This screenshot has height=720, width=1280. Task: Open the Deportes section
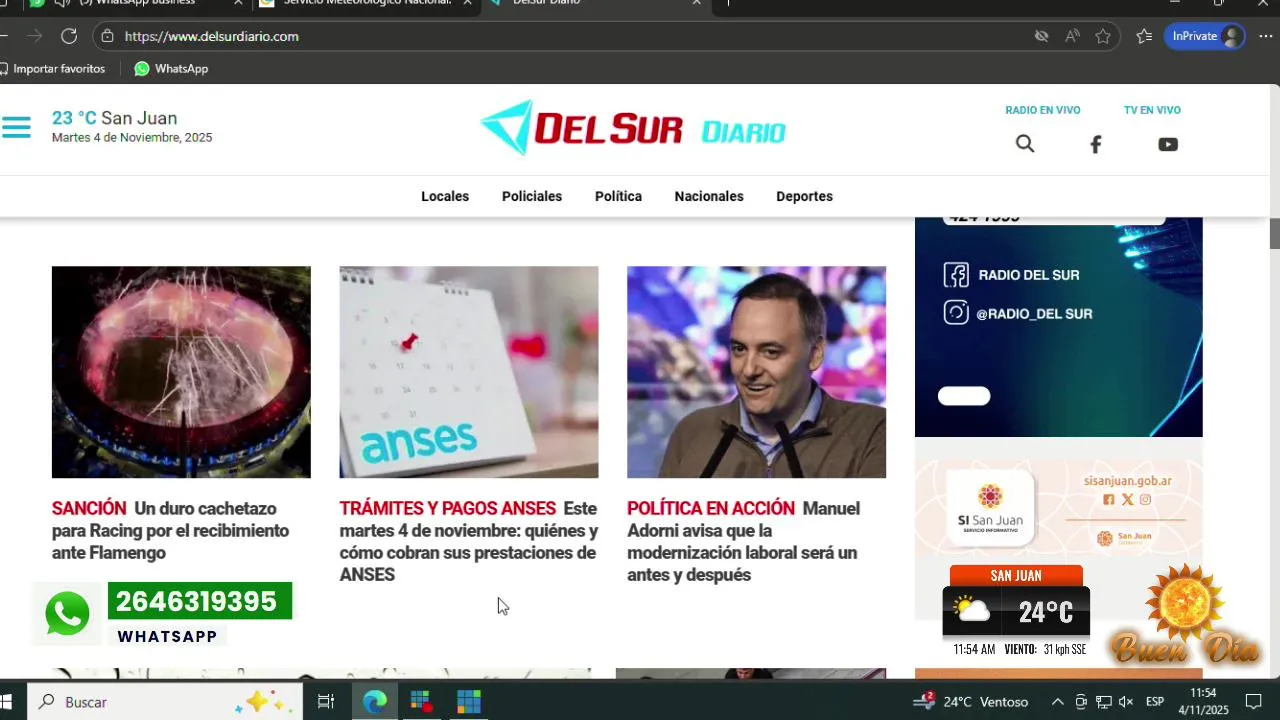tap(804, 196)
